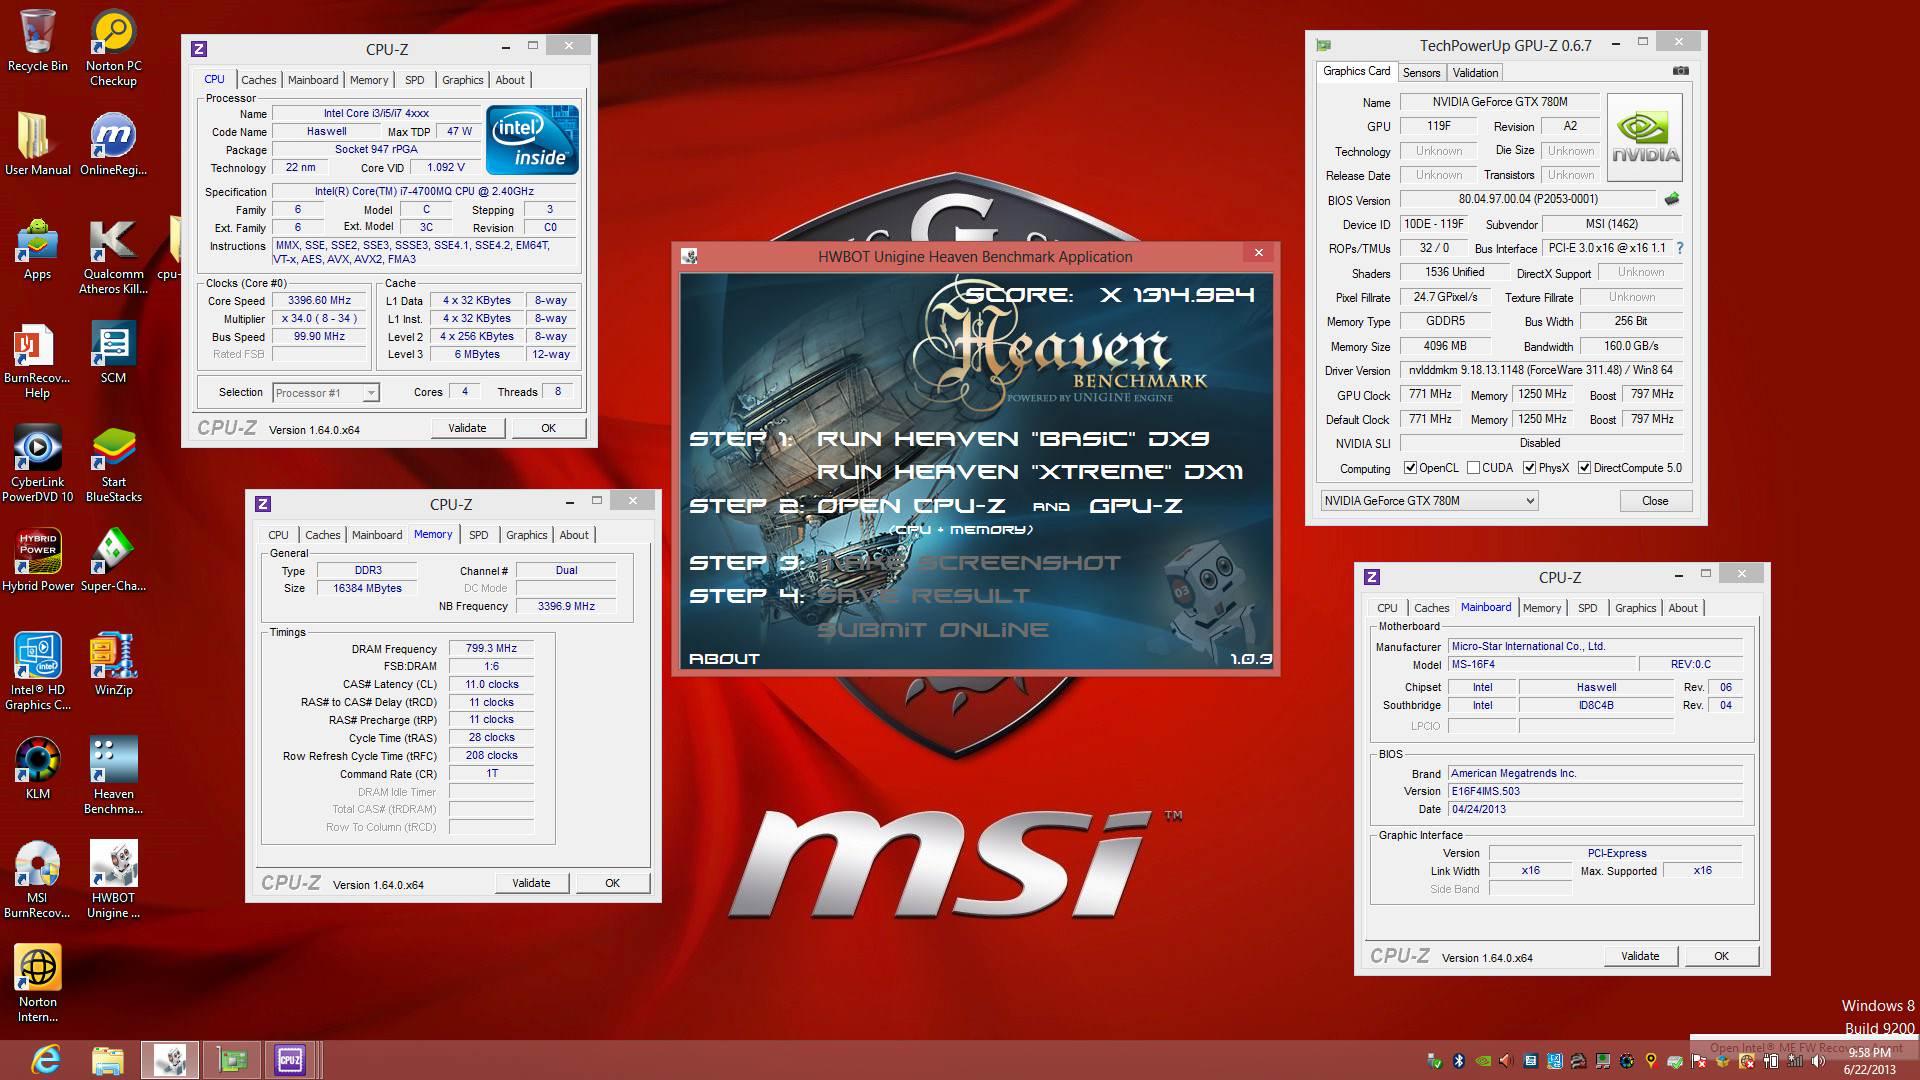This screenshot has width=1920, height=1080.
Task: Open the network signal tray icon
Action: tap(1795, 1061)
